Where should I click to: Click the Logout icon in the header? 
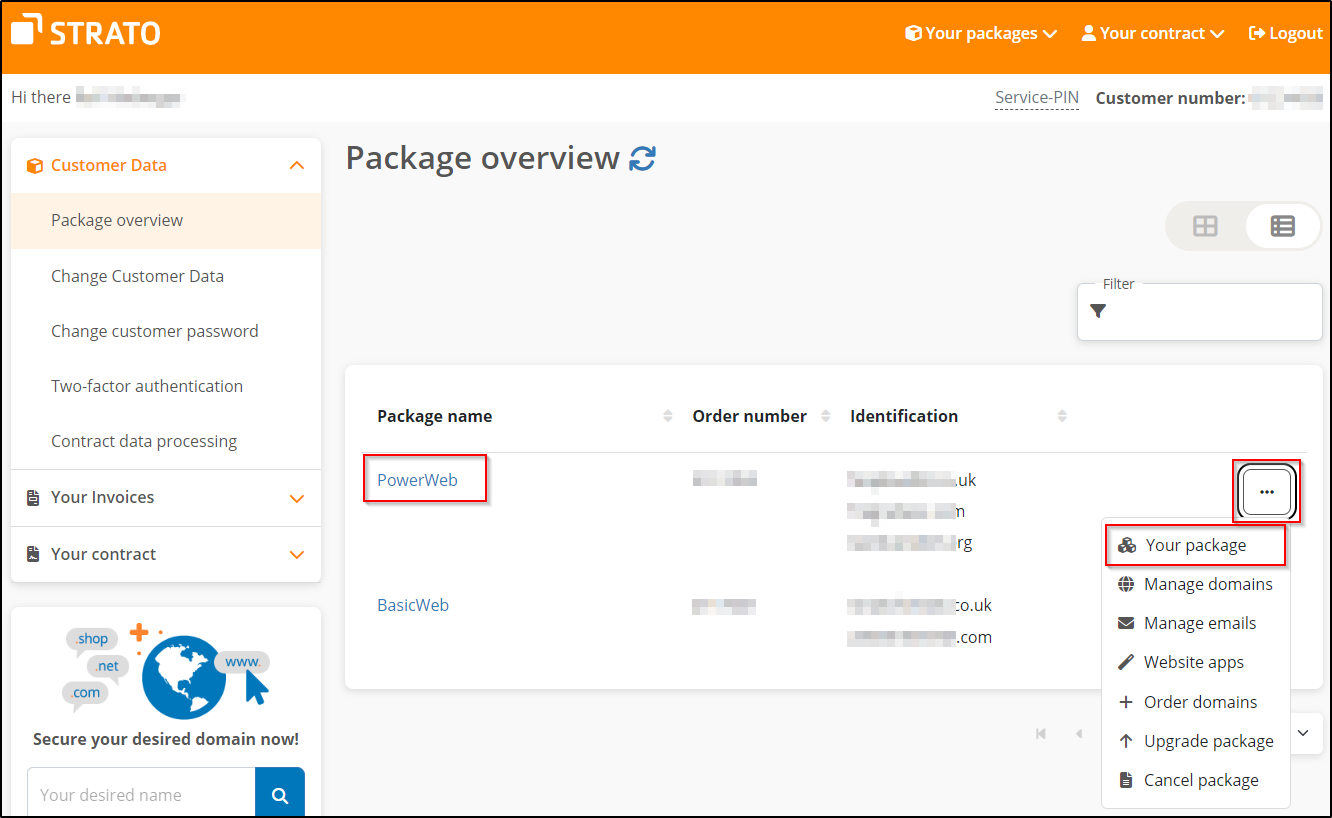pos(1255,32)
